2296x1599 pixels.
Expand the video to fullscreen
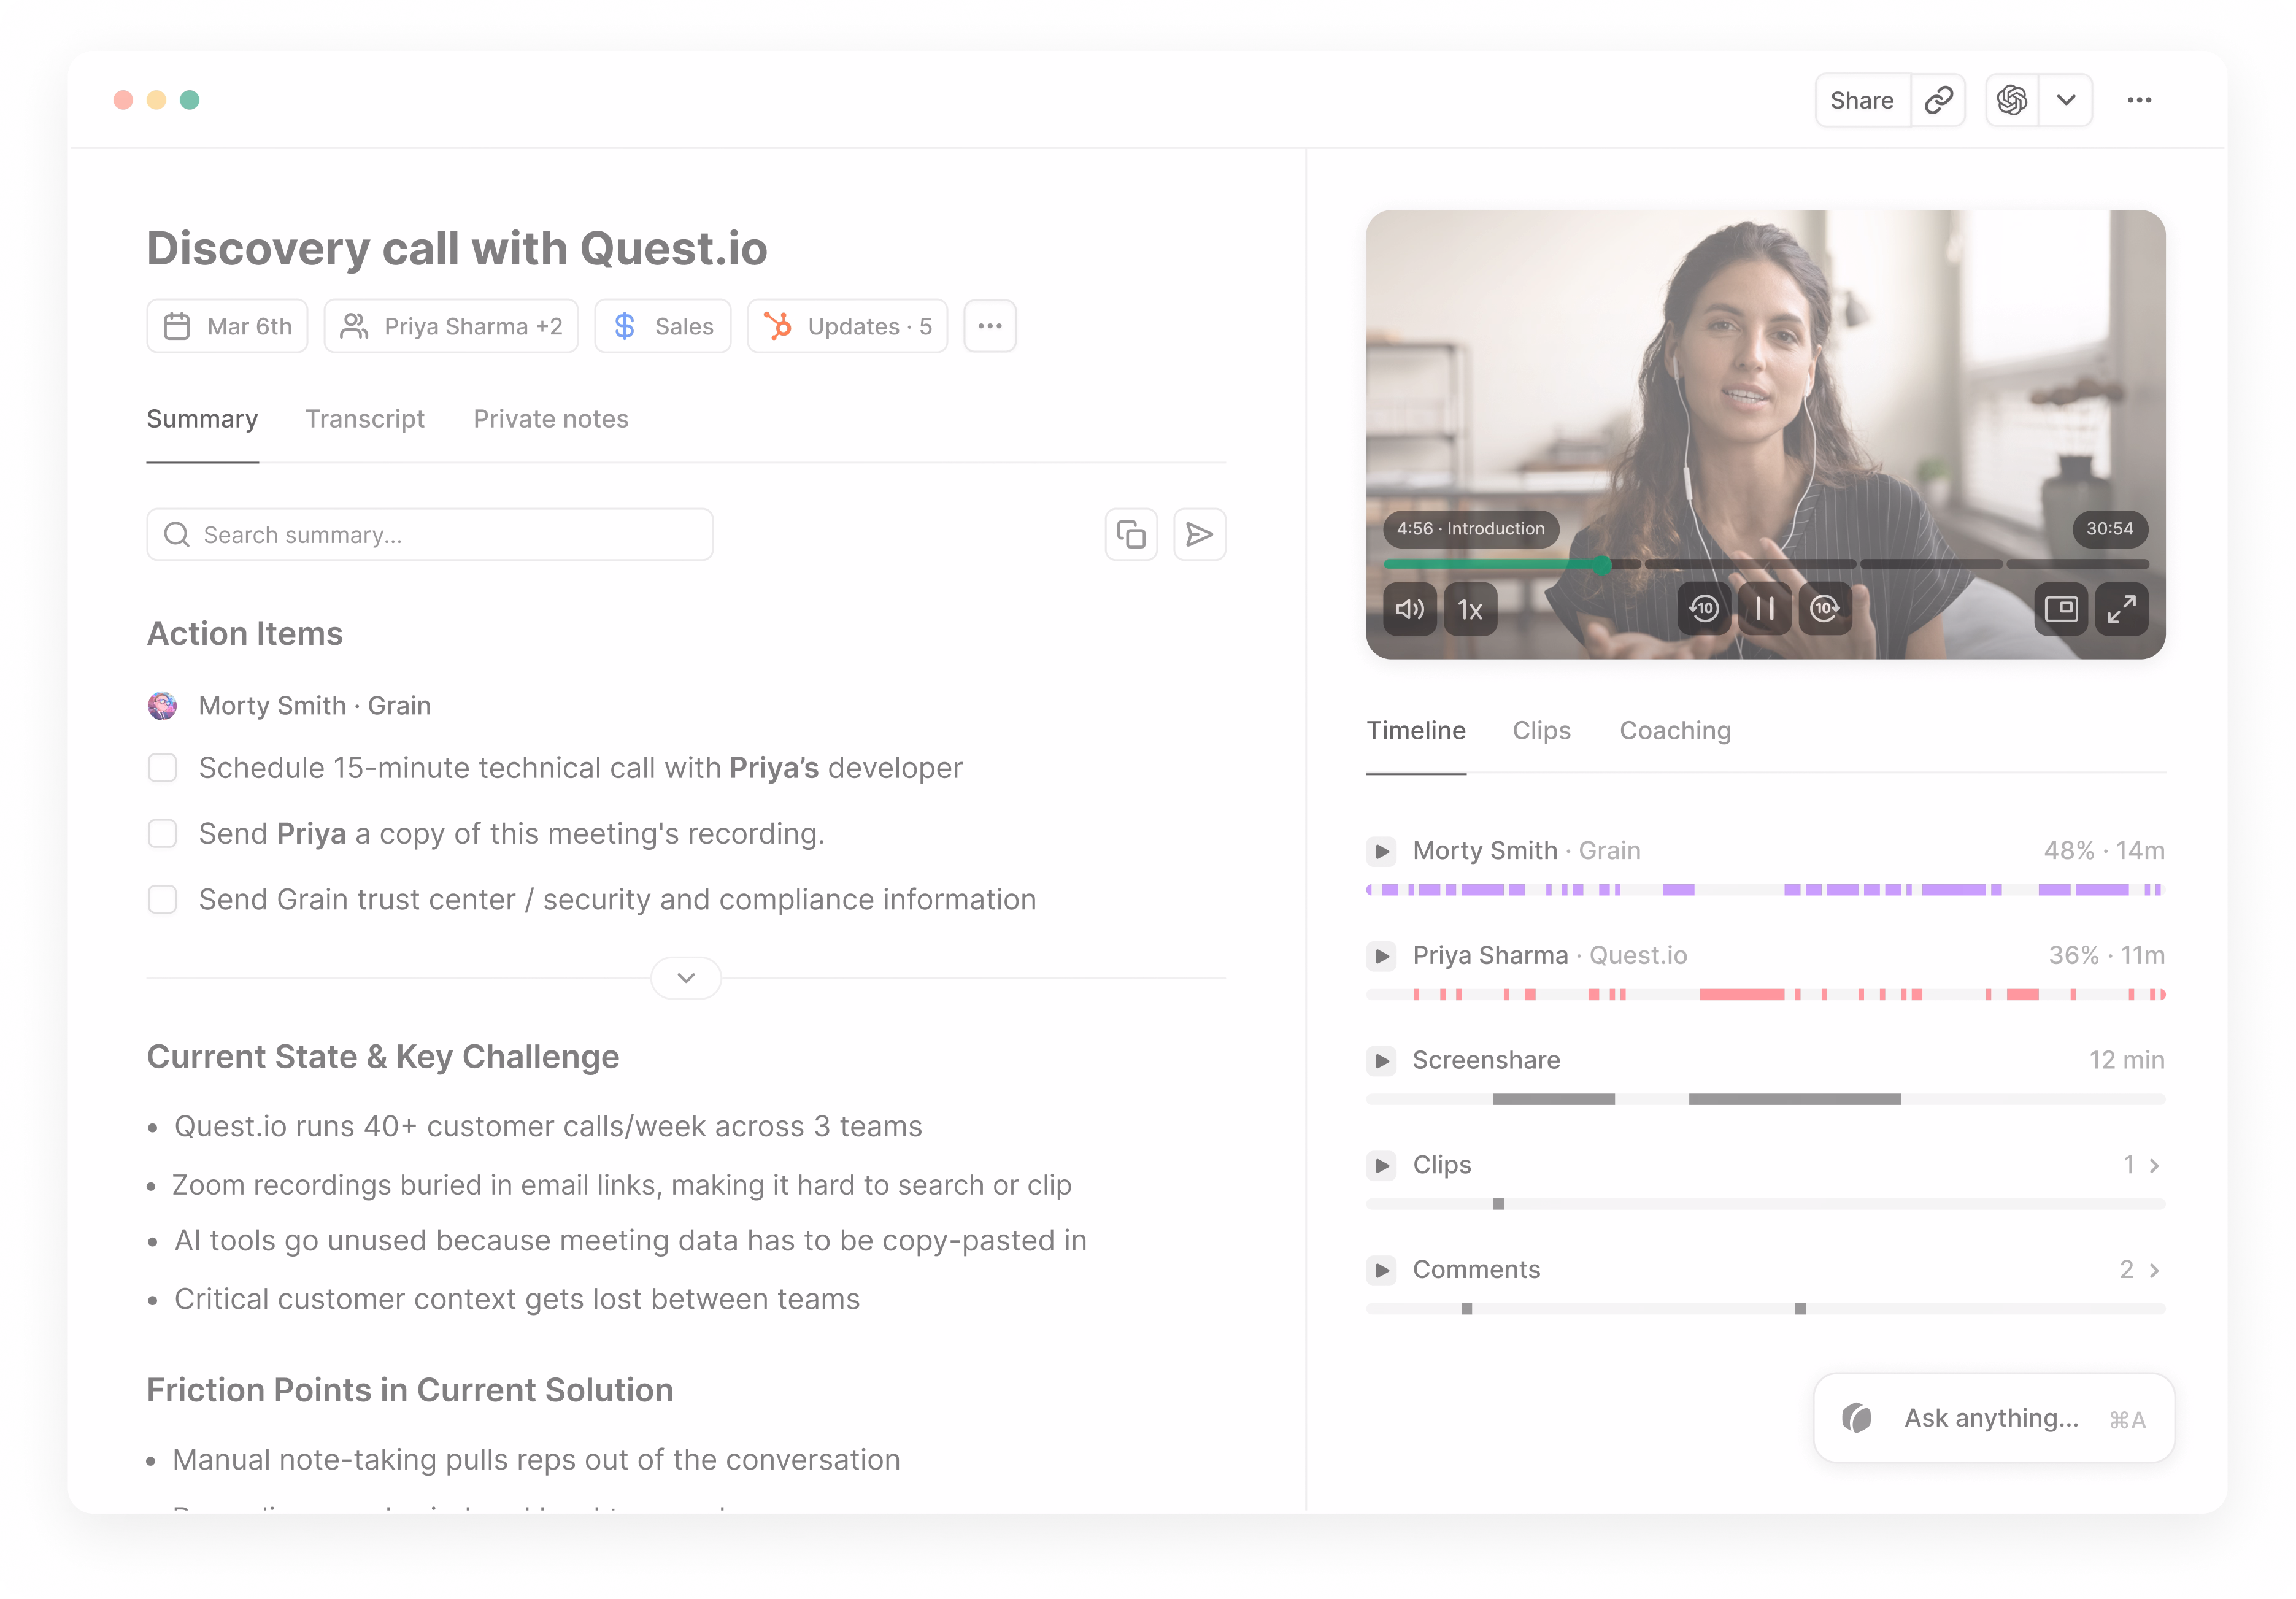click(2122, 608)
